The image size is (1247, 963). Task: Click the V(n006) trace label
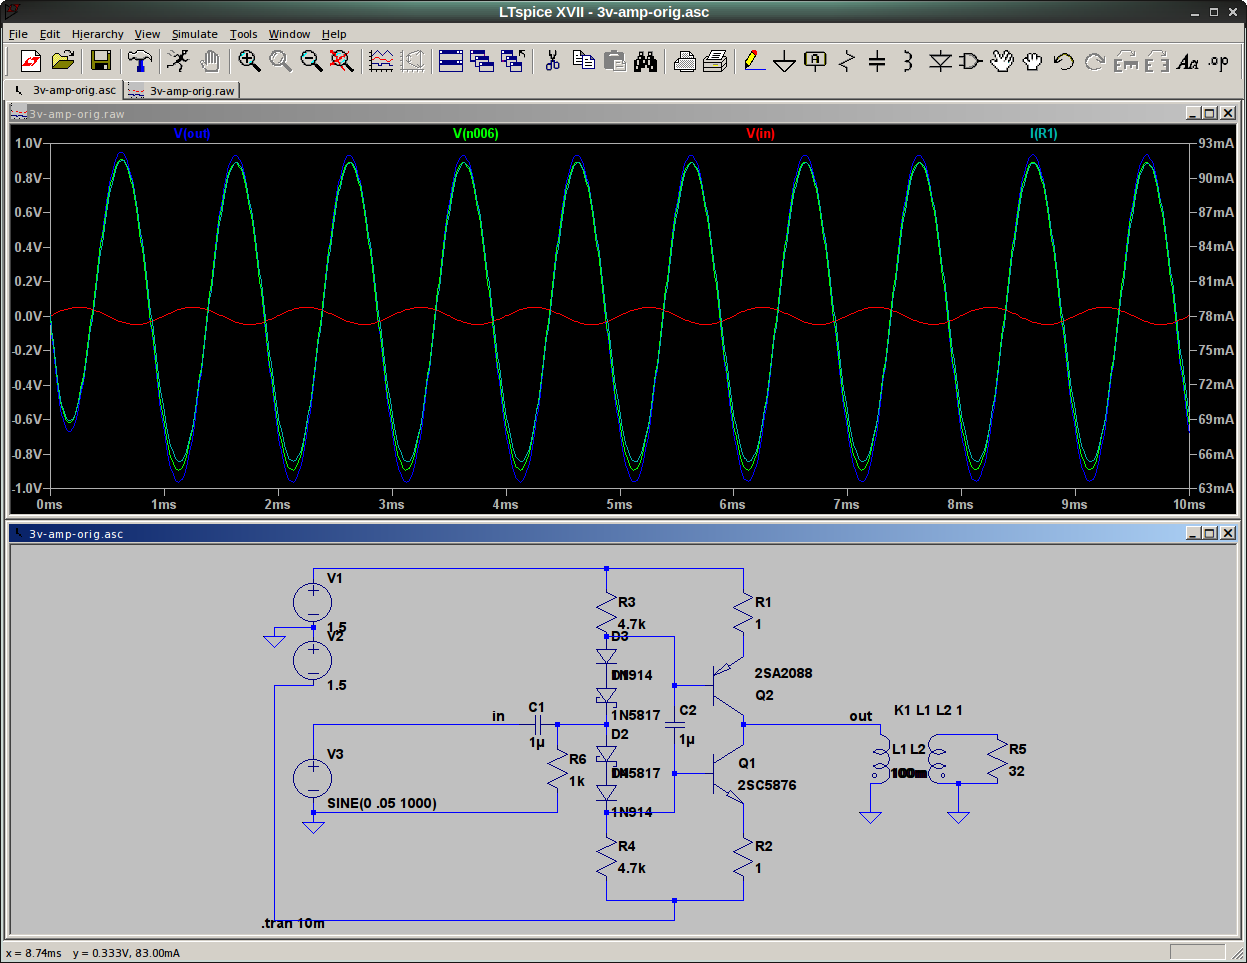click(475, 133)
